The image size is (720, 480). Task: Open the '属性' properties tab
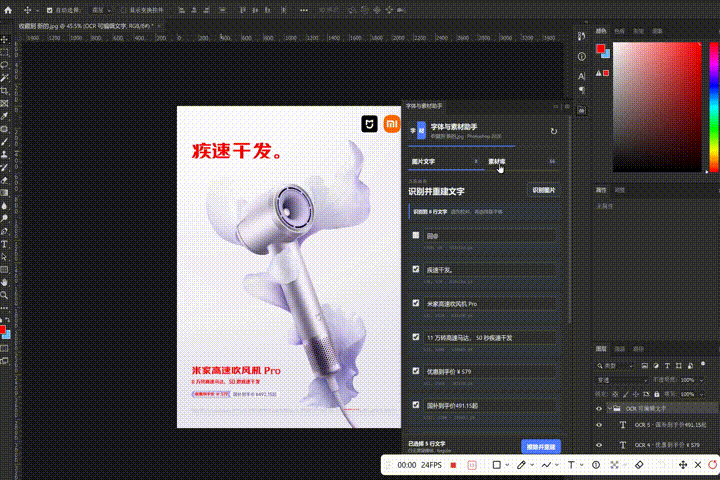601,190
